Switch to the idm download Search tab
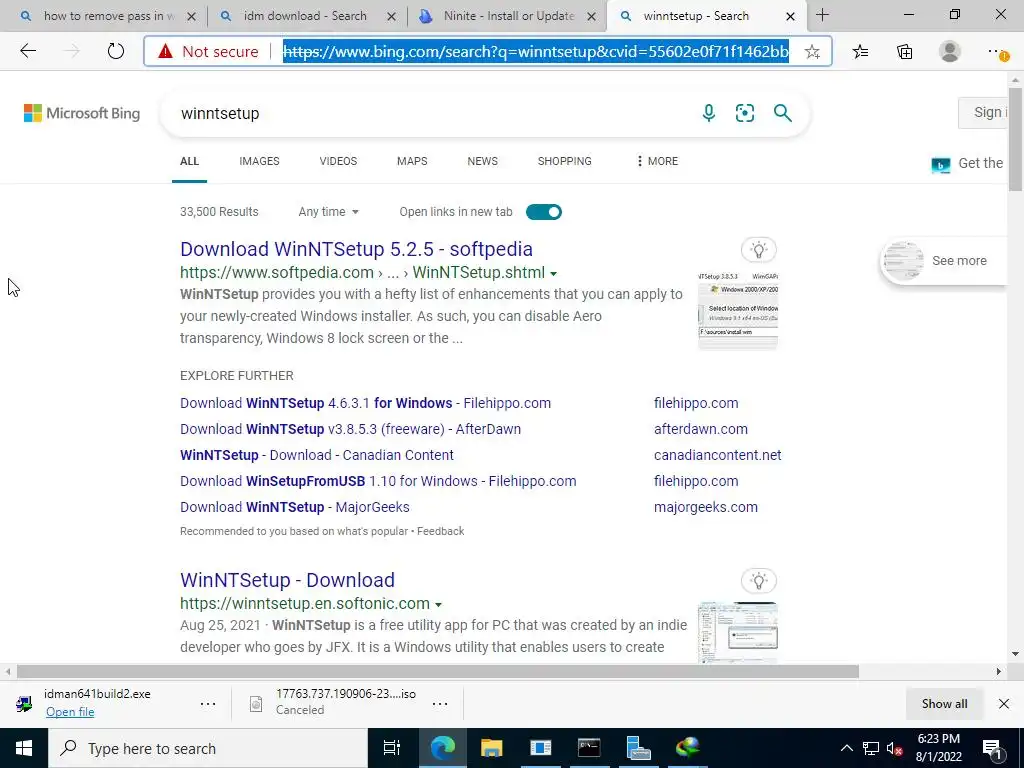1024x768 pixels. click(305, 16)
